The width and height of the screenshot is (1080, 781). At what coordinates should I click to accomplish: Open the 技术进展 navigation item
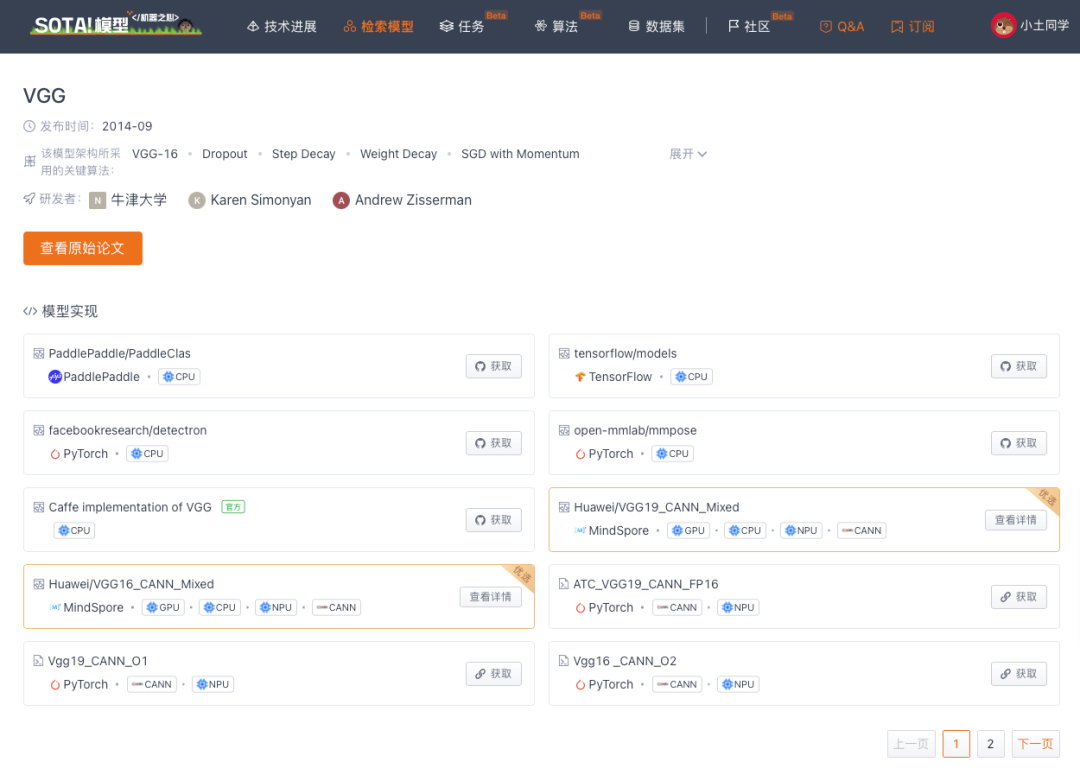click(282, 26)
